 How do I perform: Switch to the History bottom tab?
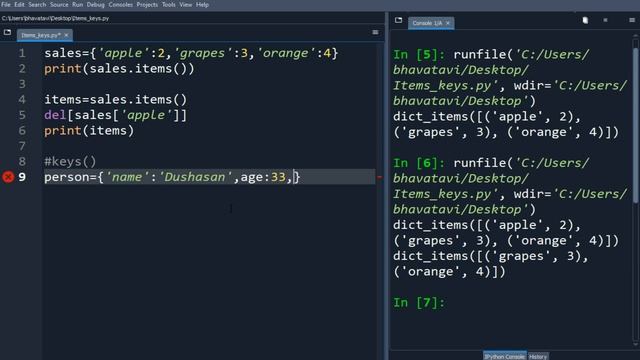(538, 356)
